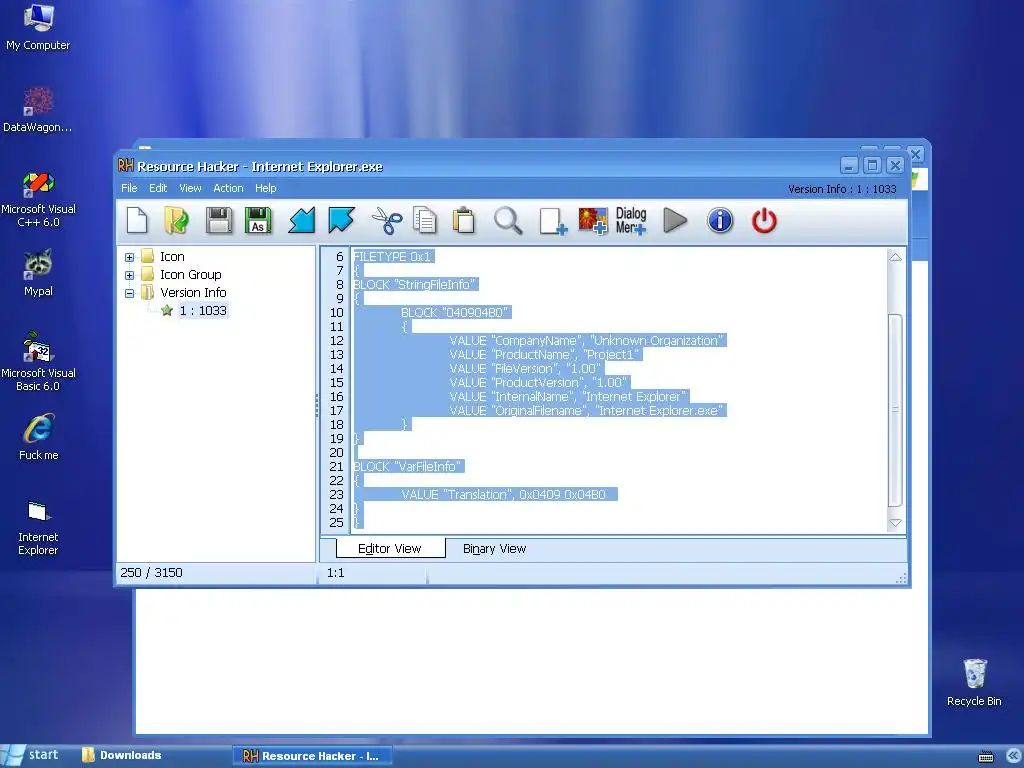Image resolution: width=1024 pixels, height=768 pixels.
Task: Click the editor scrollbar down arrow
Action: [895, 523]
